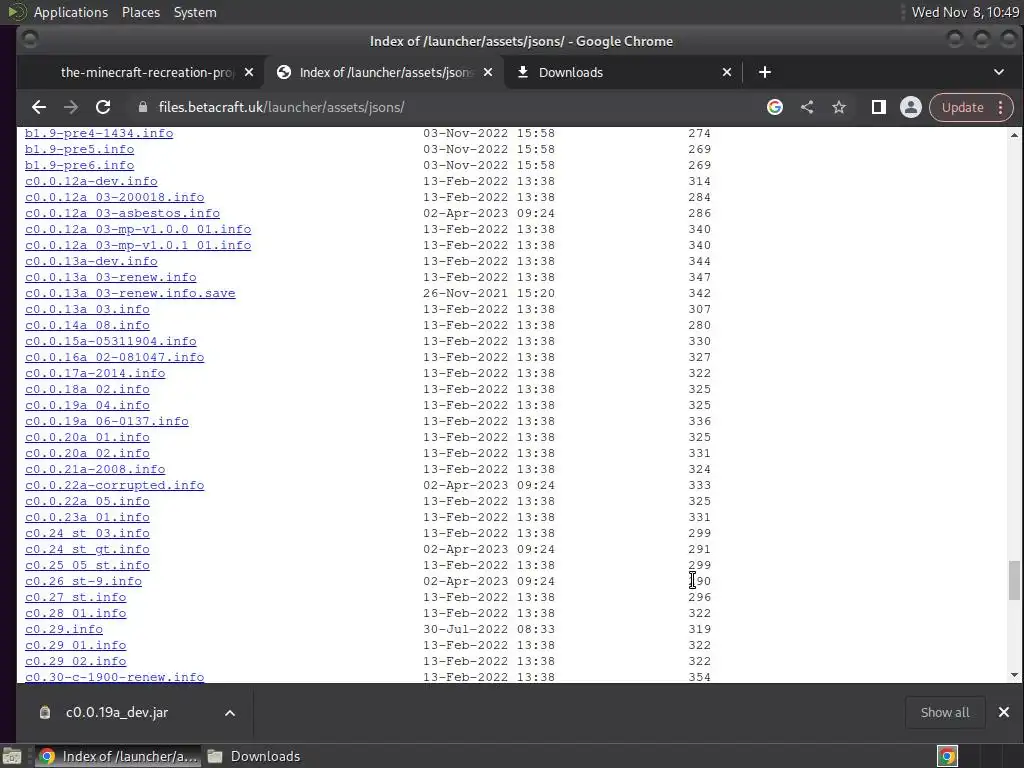Close the downloads bar
Viewport: 1024px width, 768px height.
(x=1004, y=712)
